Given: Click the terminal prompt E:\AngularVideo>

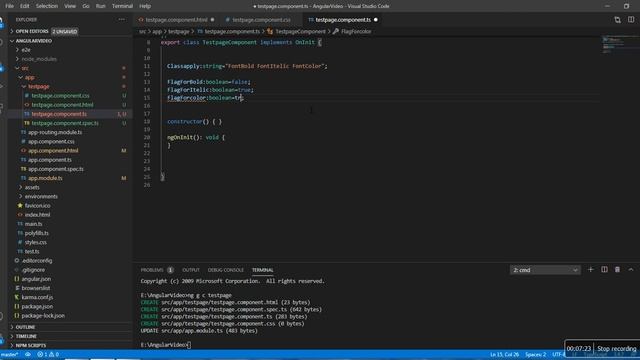Looking at the screenshot, I should [x=164, y=345].
